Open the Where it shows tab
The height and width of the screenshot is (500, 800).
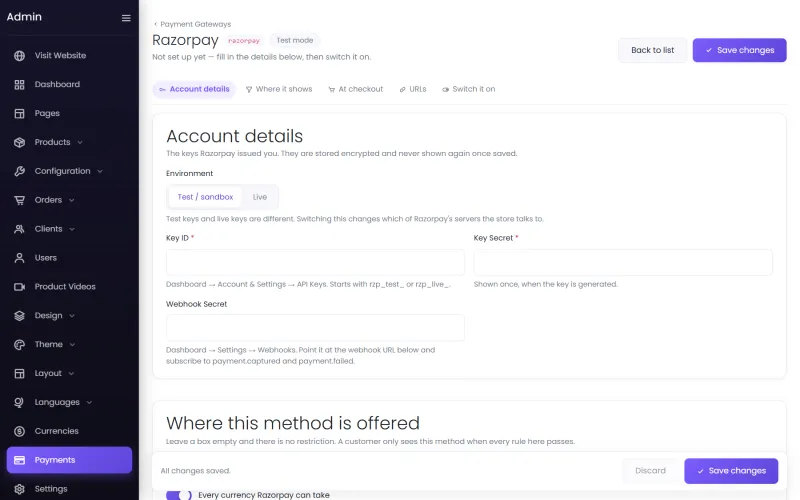point(279,89)
